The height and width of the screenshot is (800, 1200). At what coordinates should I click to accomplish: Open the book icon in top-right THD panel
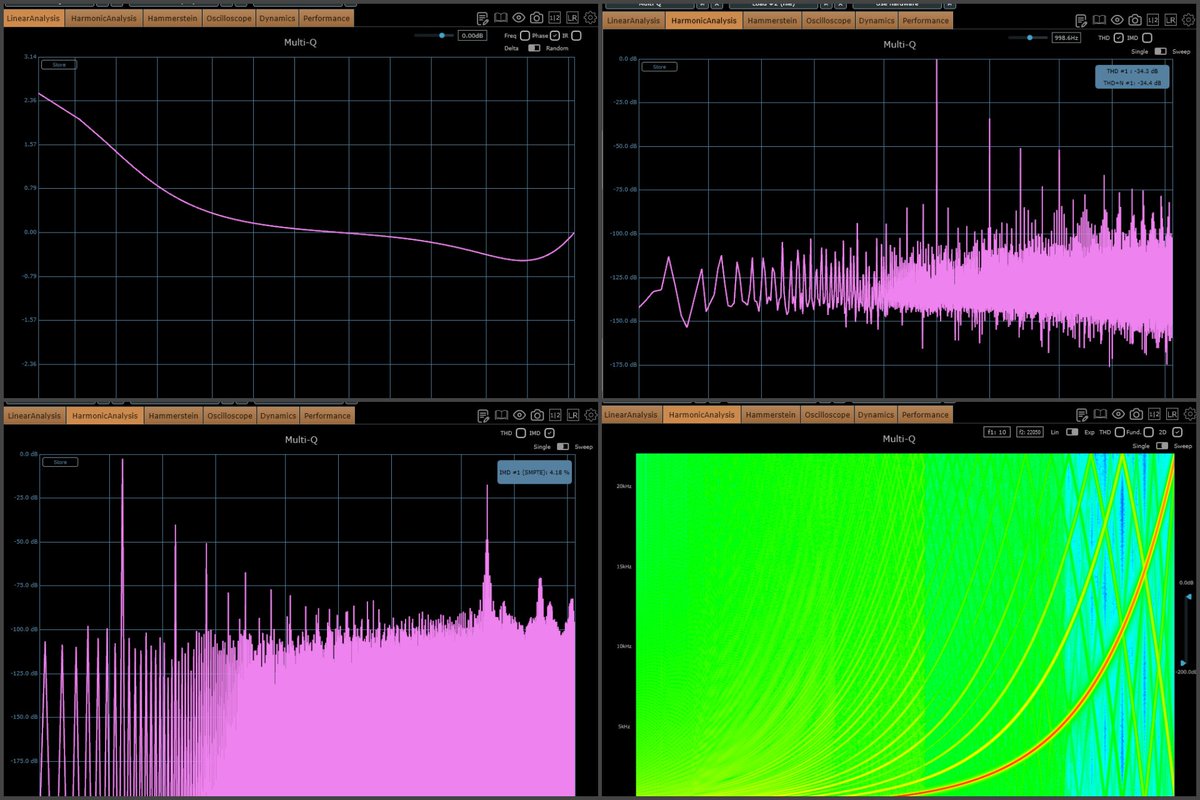click(1099, 19)
